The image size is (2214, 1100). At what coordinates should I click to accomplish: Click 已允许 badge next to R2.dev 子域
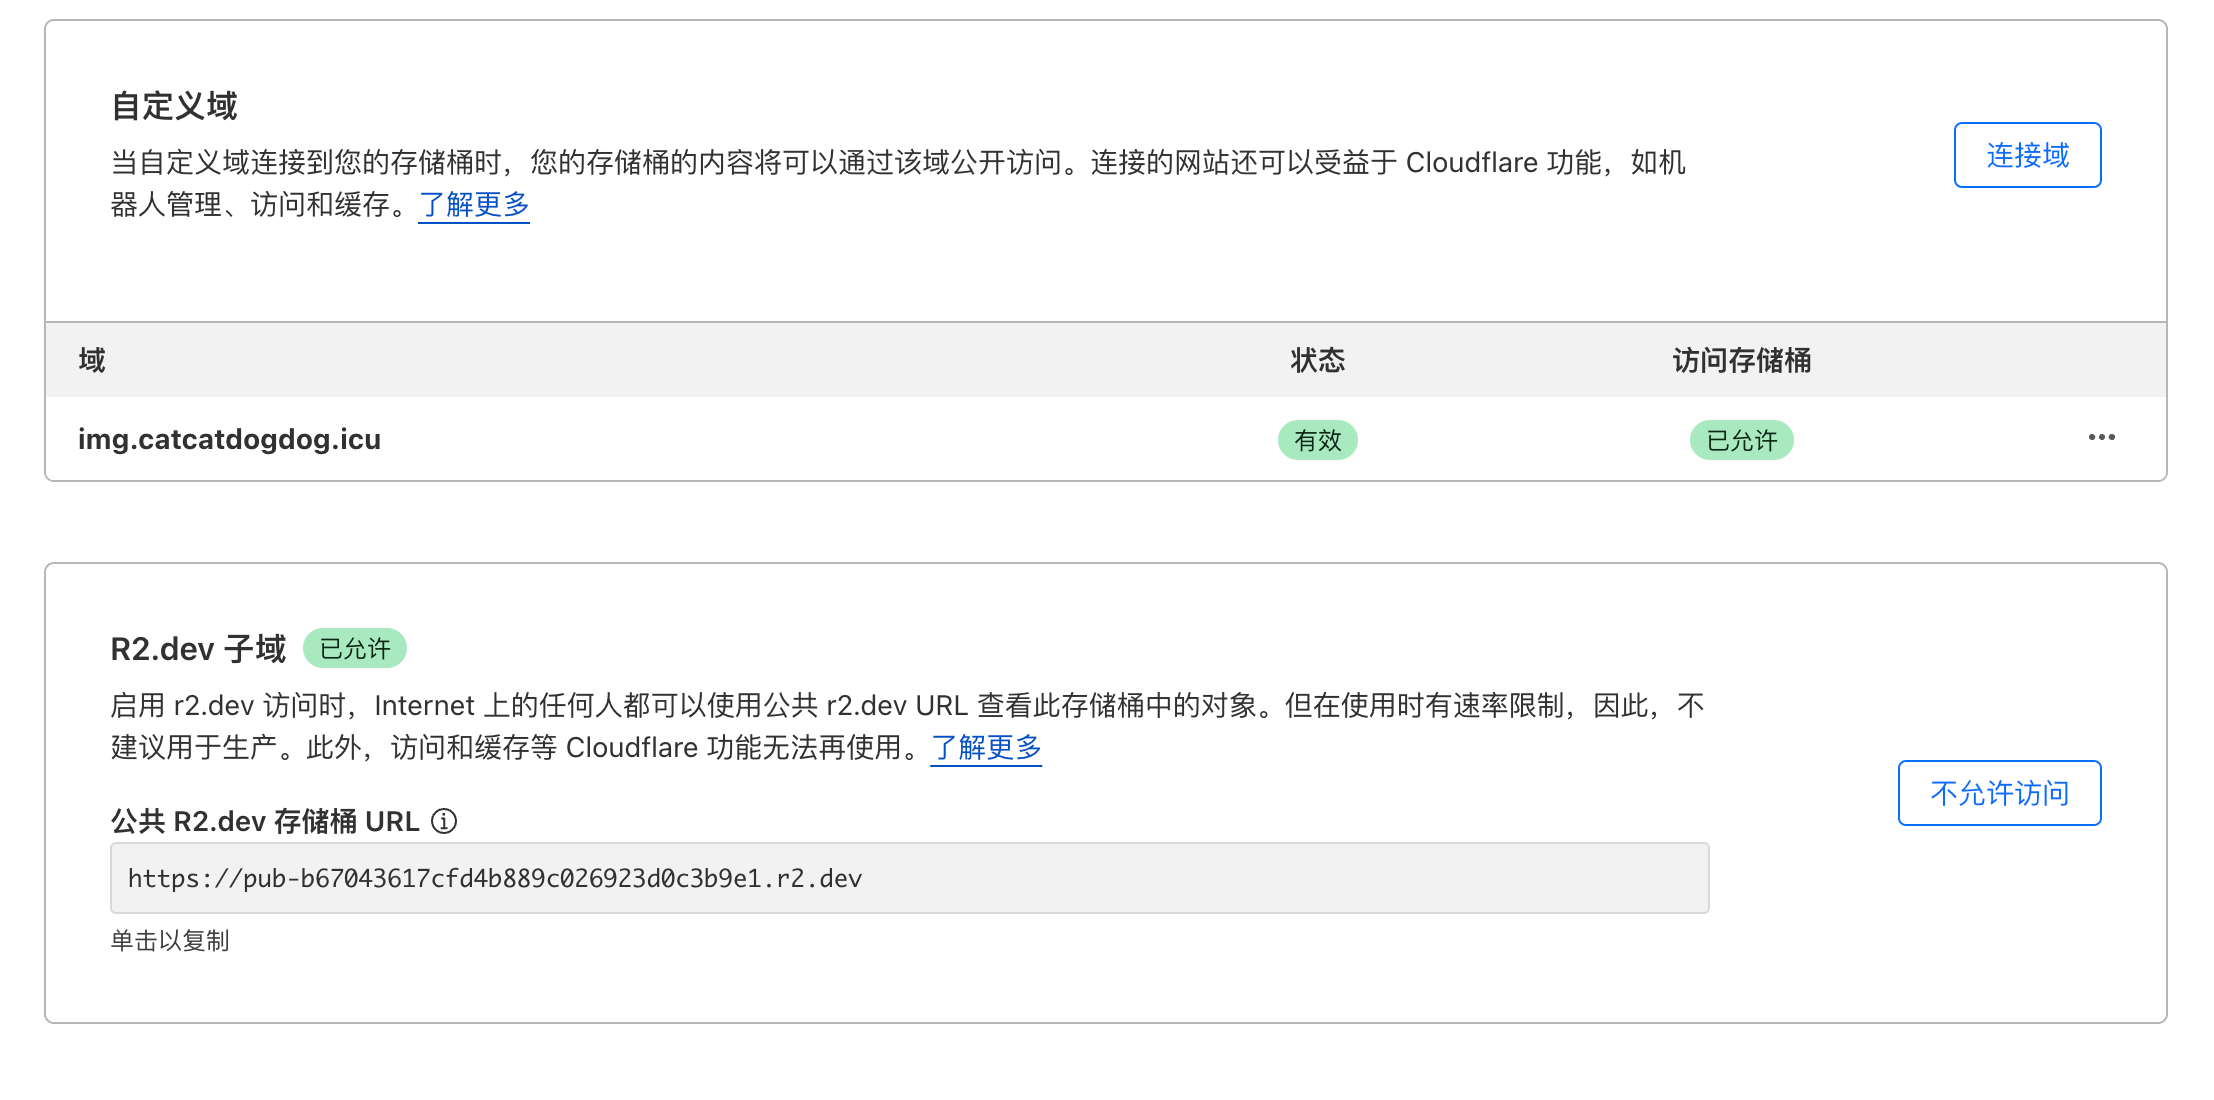coord(355,649)
